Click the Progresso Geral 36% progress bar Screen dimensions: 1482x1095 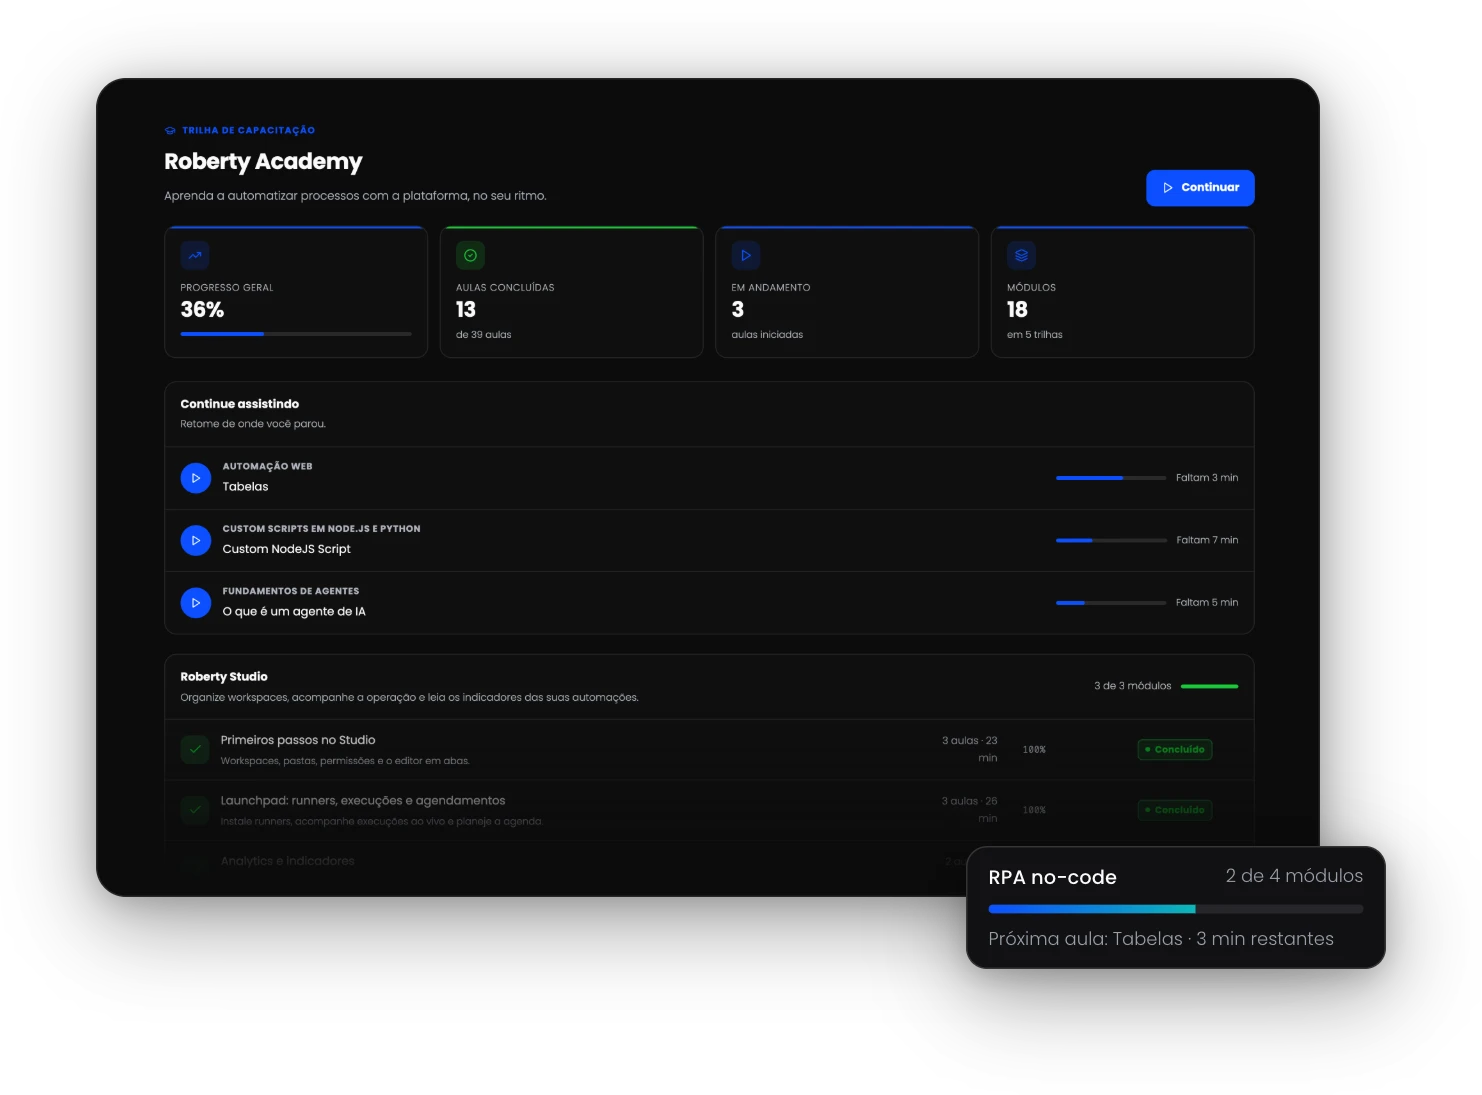click(296, 334)
